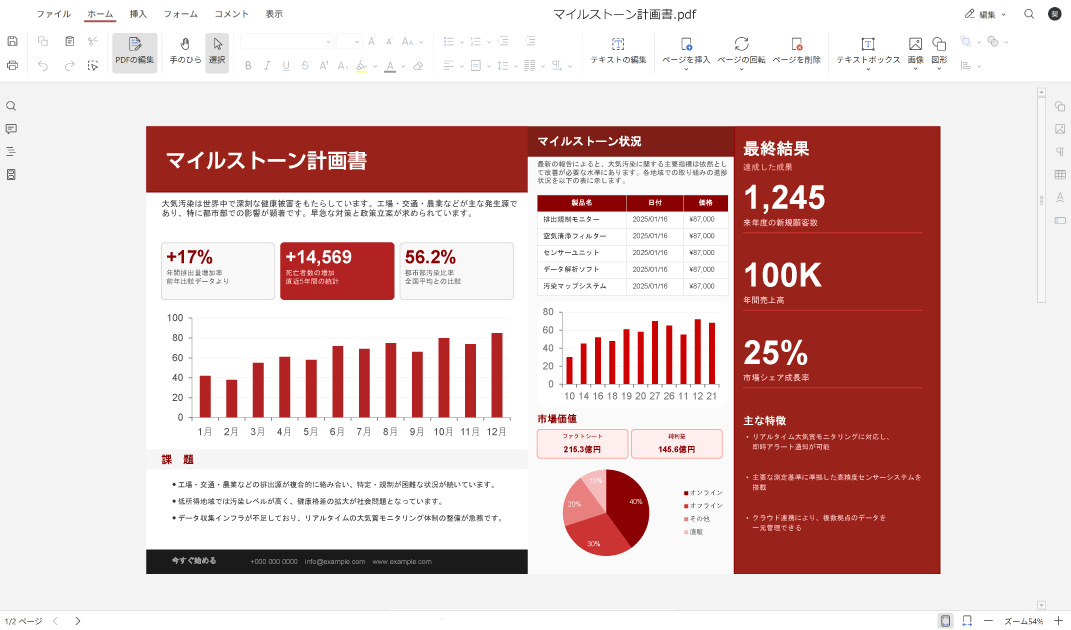Click the Cut scissors icon
1071x630 pixels.
[x=93, y=41]
